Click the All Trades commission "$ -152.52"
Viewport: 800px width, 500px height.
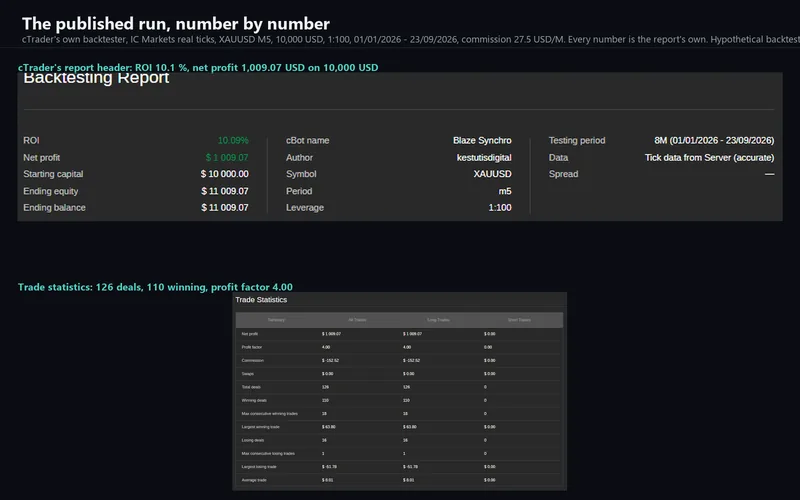coord(330,360)
